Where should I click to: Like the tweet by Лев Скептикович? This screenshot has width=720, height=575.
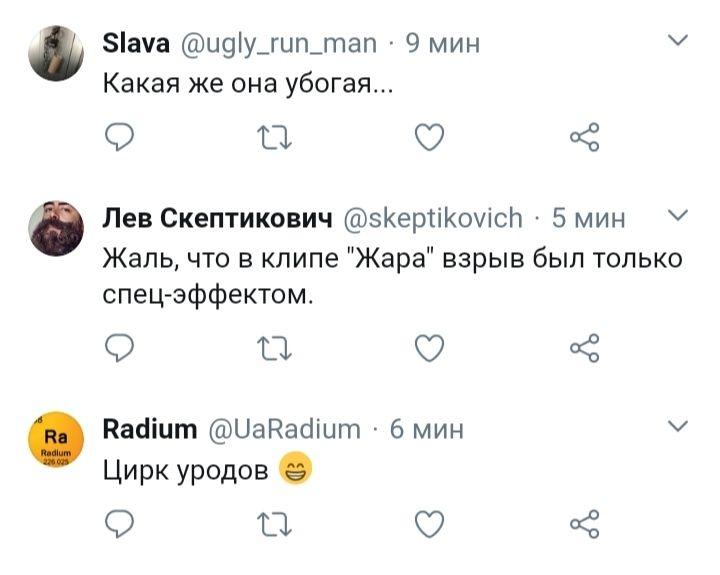[428, 348]
